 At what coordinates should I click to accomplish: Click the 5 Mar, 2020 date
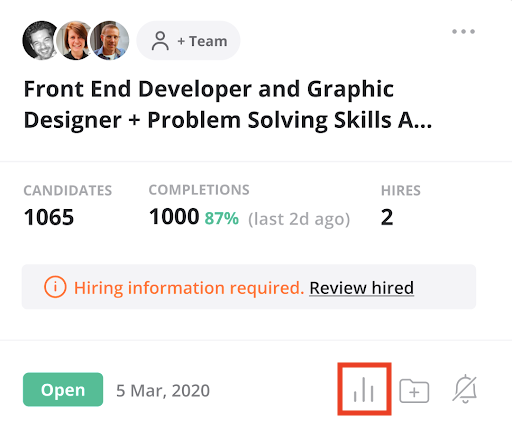163,391
